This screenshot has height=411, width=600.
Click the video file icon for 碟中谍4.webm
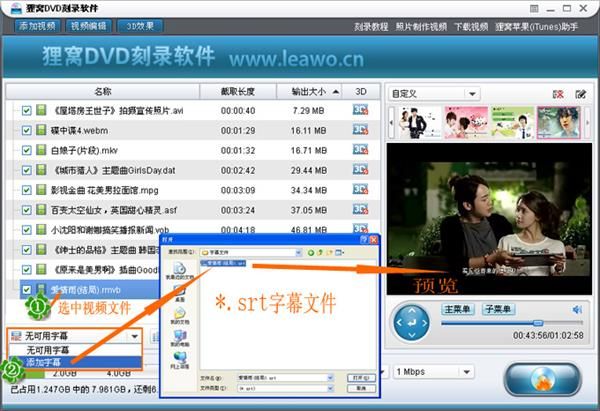[41, 130]
